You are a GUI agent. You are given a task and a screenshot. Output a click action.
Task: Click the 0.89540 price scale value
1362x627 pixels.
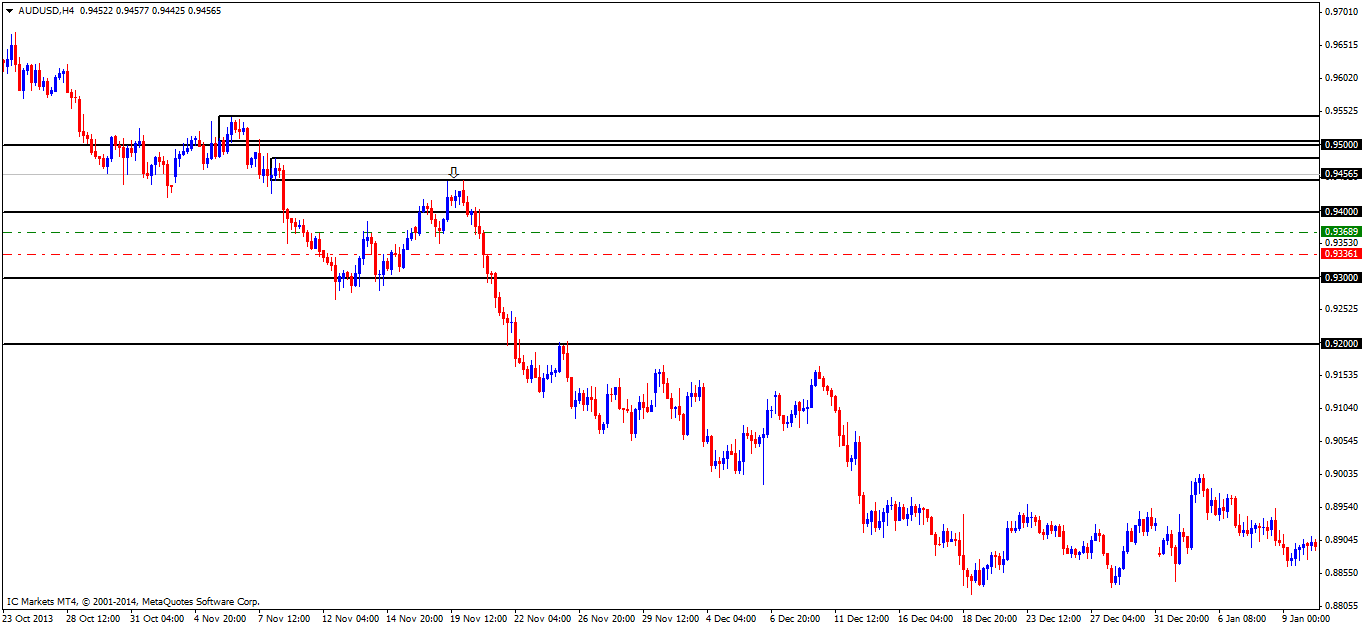click(1341, 507)
